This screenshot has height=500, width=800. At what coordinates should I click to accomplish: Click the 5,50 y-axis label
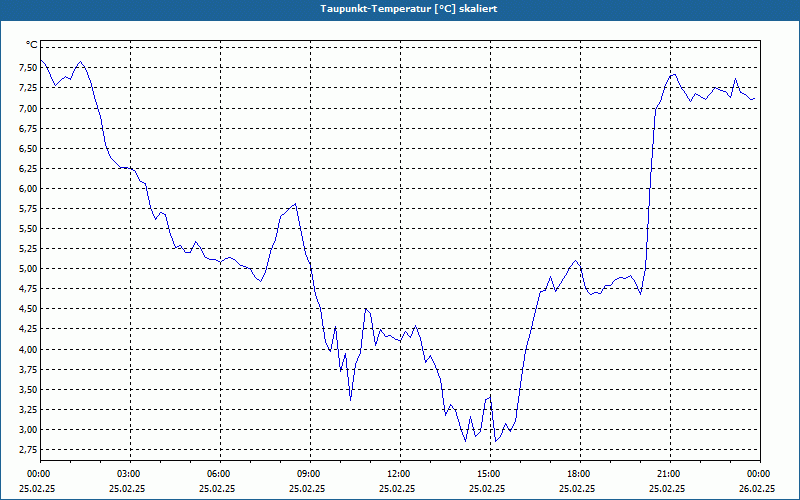(27, 229)
